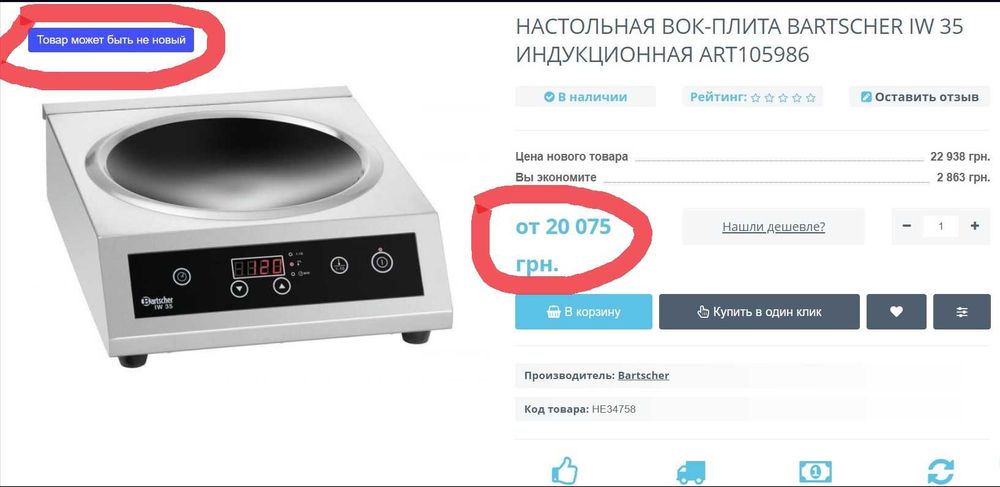
Task: Add to wishlist with the heart icon
Action: (x=896, y=312)
